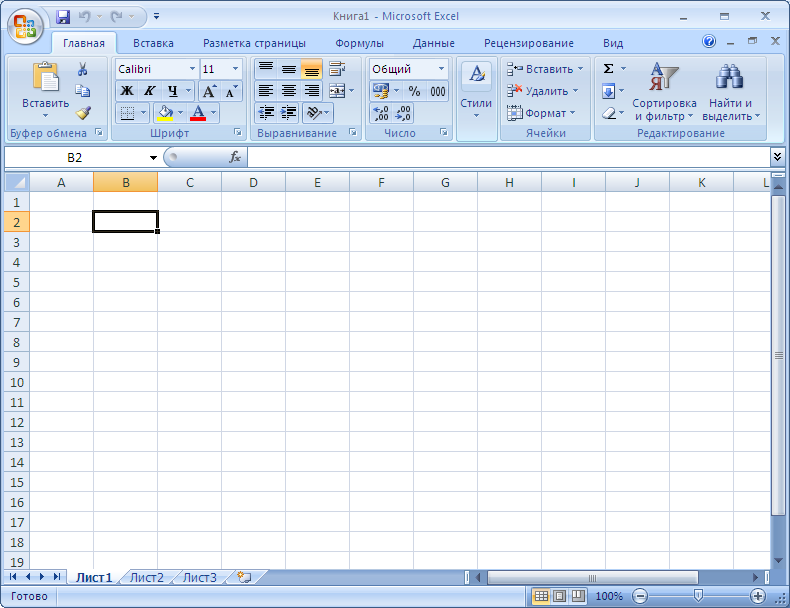Switch to Page Layout view
The image size is (790, 608).
[560, 596]
